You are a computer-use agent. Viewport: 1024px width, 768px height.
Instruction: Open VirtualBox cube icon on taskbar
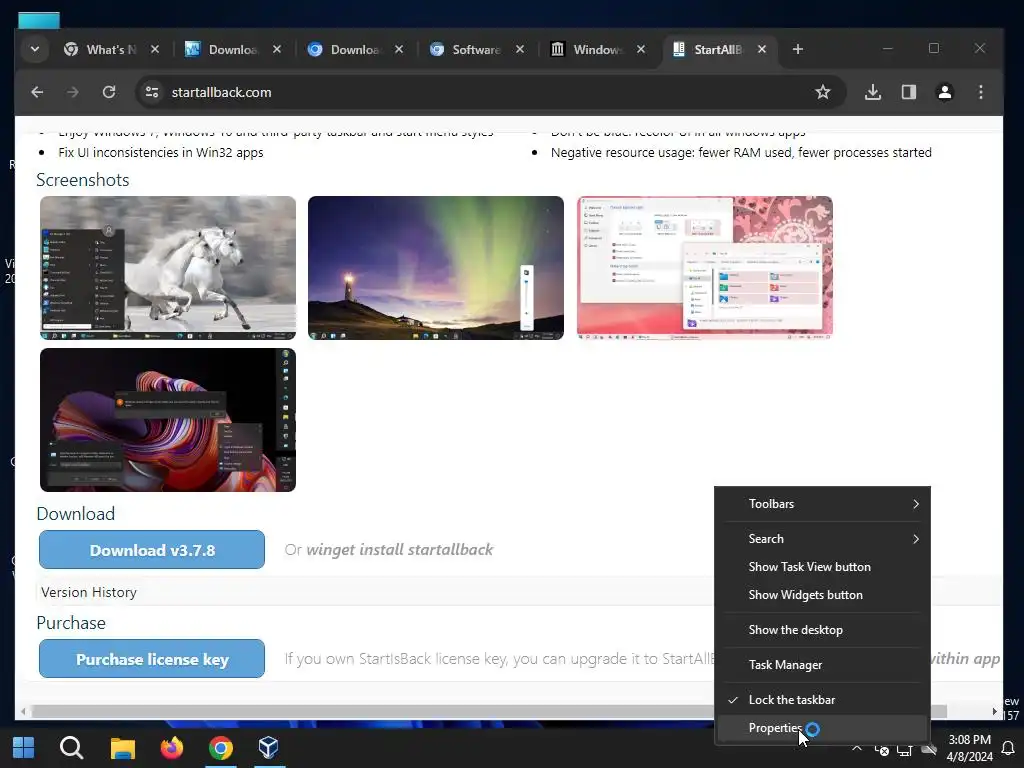click(268, 748)
